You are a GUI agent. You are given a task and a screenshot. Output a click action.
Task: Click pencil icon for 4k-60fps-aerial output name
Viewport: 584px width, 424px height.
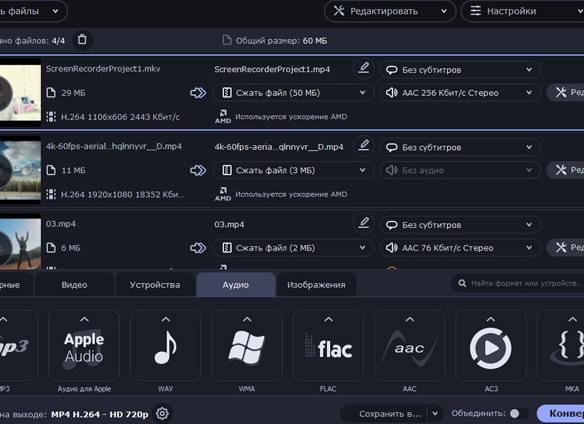(364, 146)
